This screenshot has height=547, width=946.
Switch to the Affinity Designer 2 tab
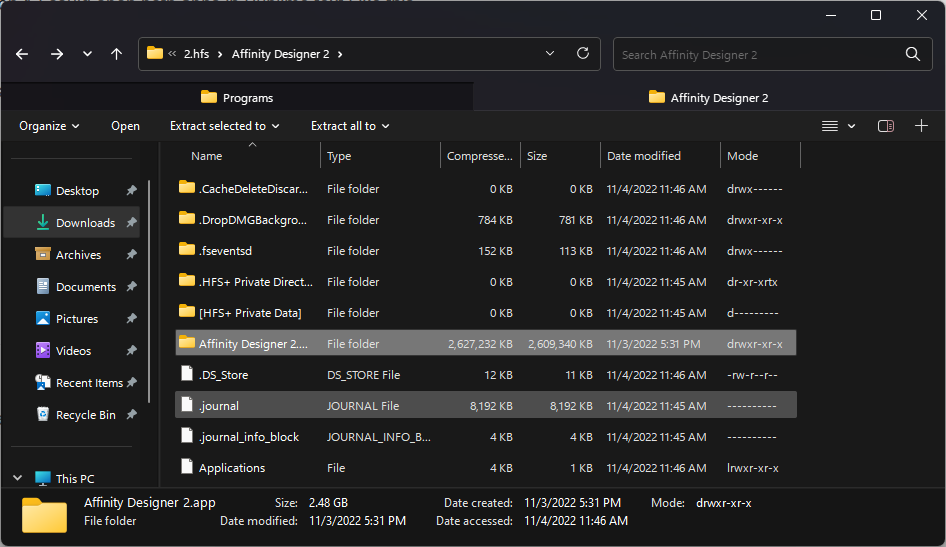[709, 97]
